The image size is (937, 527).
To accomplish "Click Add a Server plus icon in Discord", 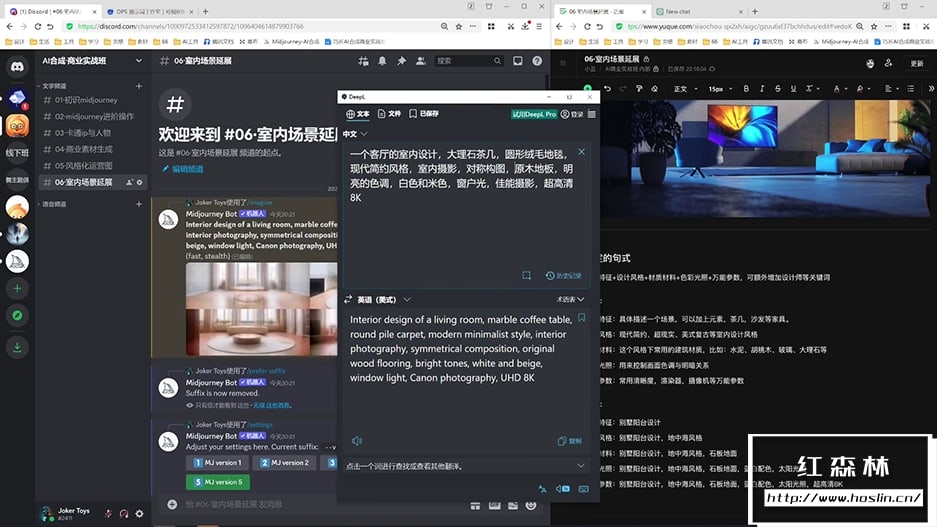I will (17, 289).
